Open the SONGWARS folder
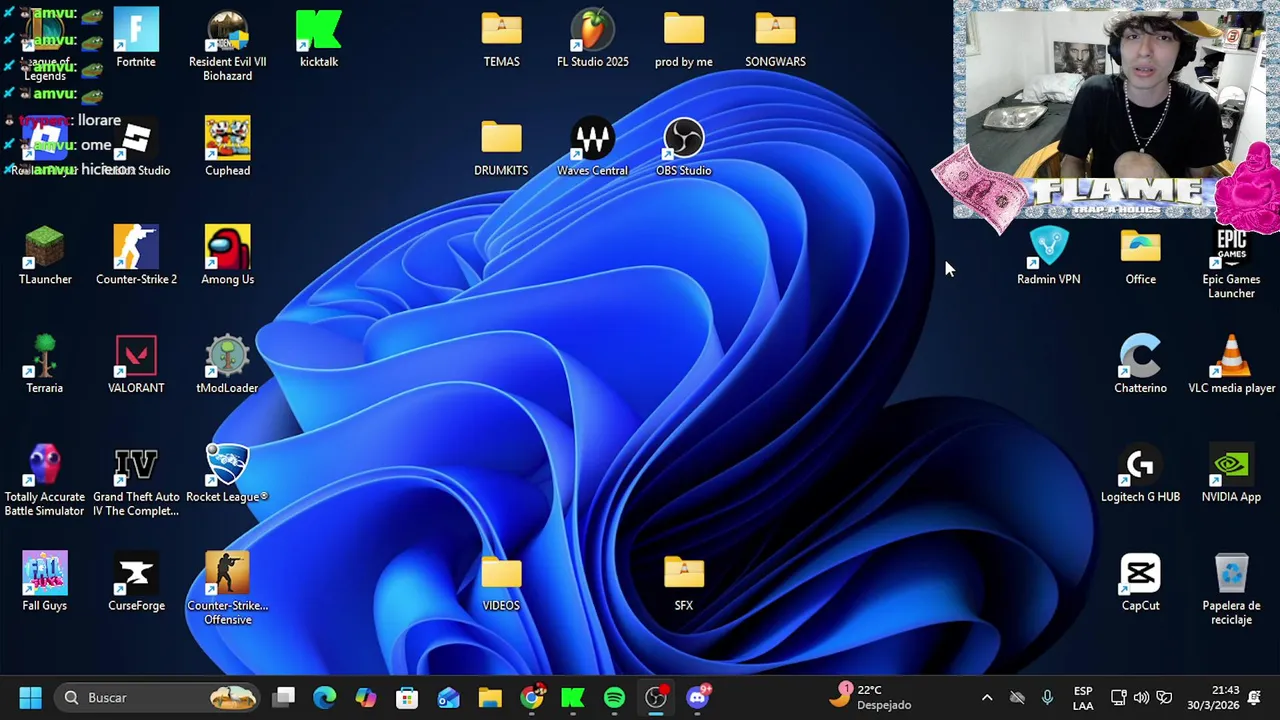1280x720 pixels. 775,39
